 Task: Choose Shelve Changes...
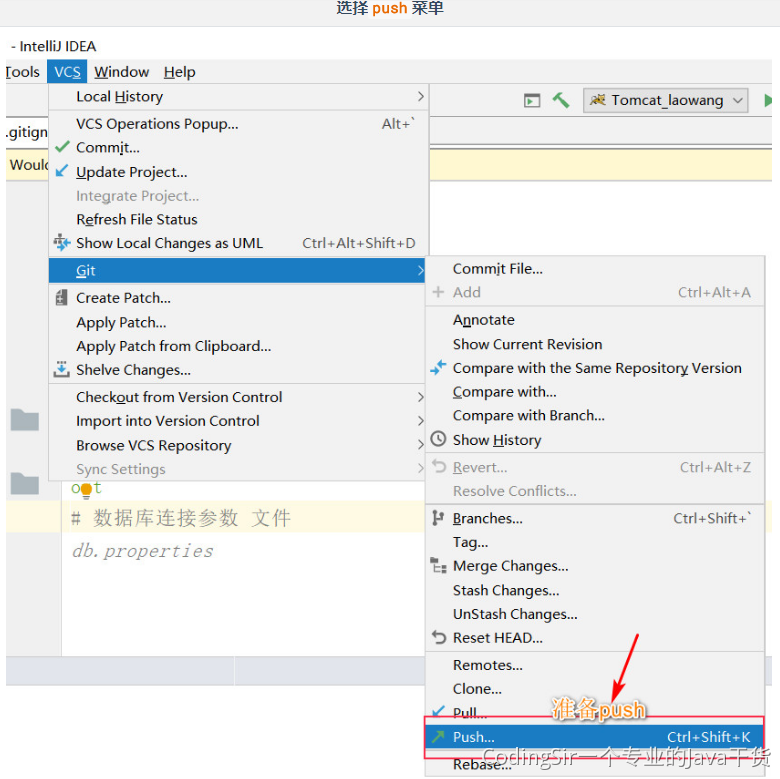237,370
